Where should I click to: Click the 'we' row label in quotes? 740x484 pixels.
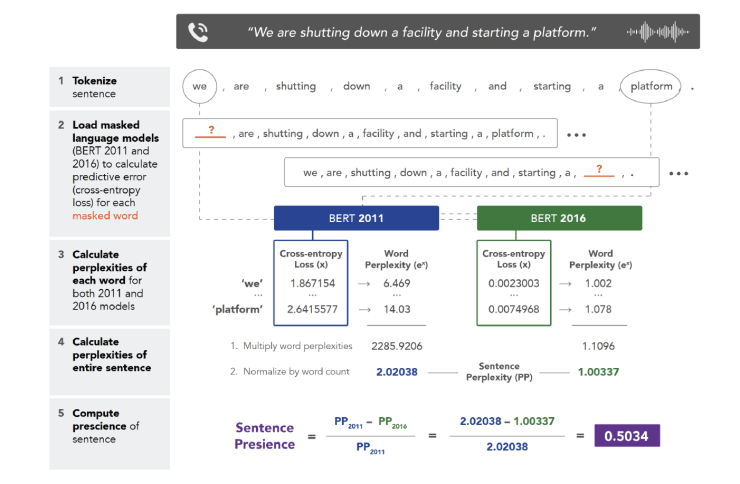pyautogui.click(x=252, y=284)
